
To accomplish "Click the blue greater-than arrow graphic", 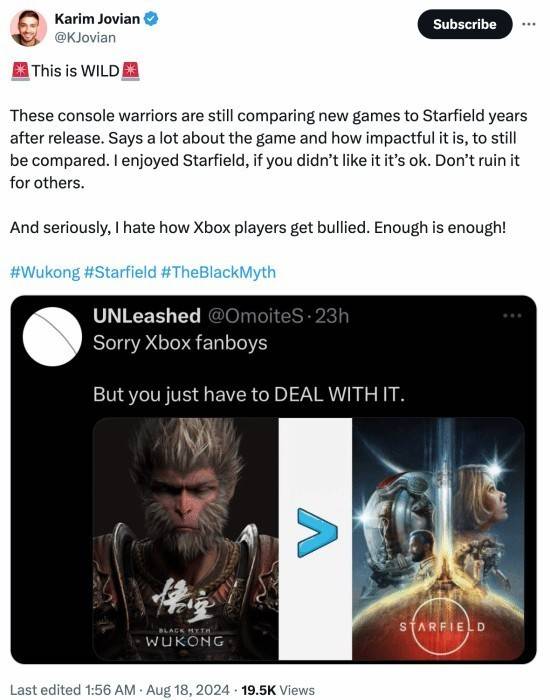I will [317, 533].
